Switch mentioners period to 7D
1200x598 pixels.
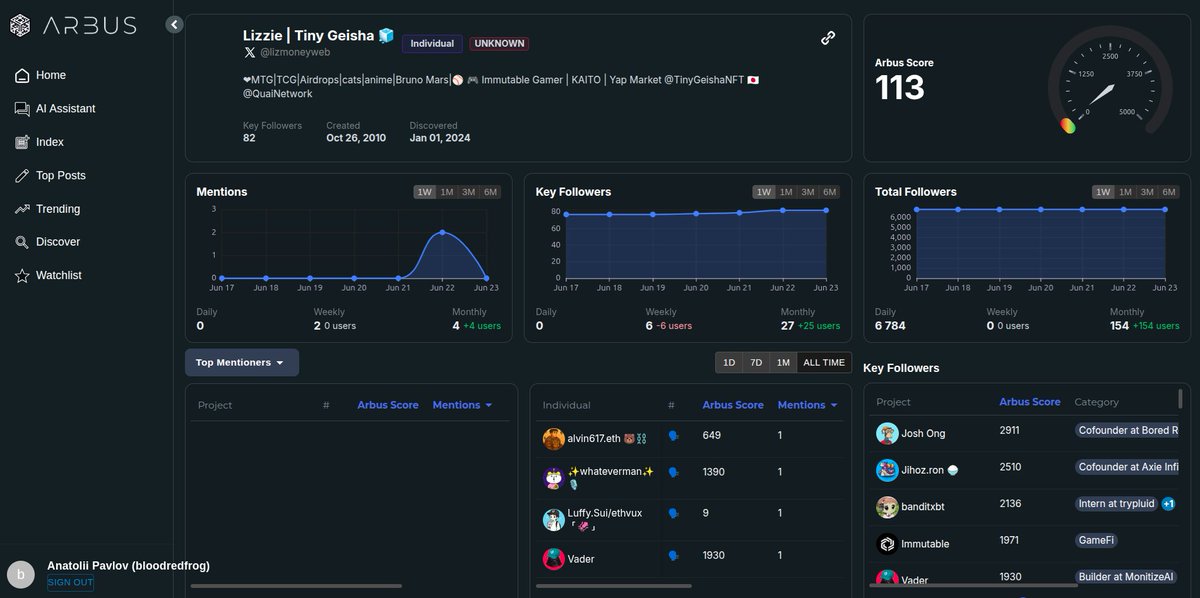(x=757, y=363)
